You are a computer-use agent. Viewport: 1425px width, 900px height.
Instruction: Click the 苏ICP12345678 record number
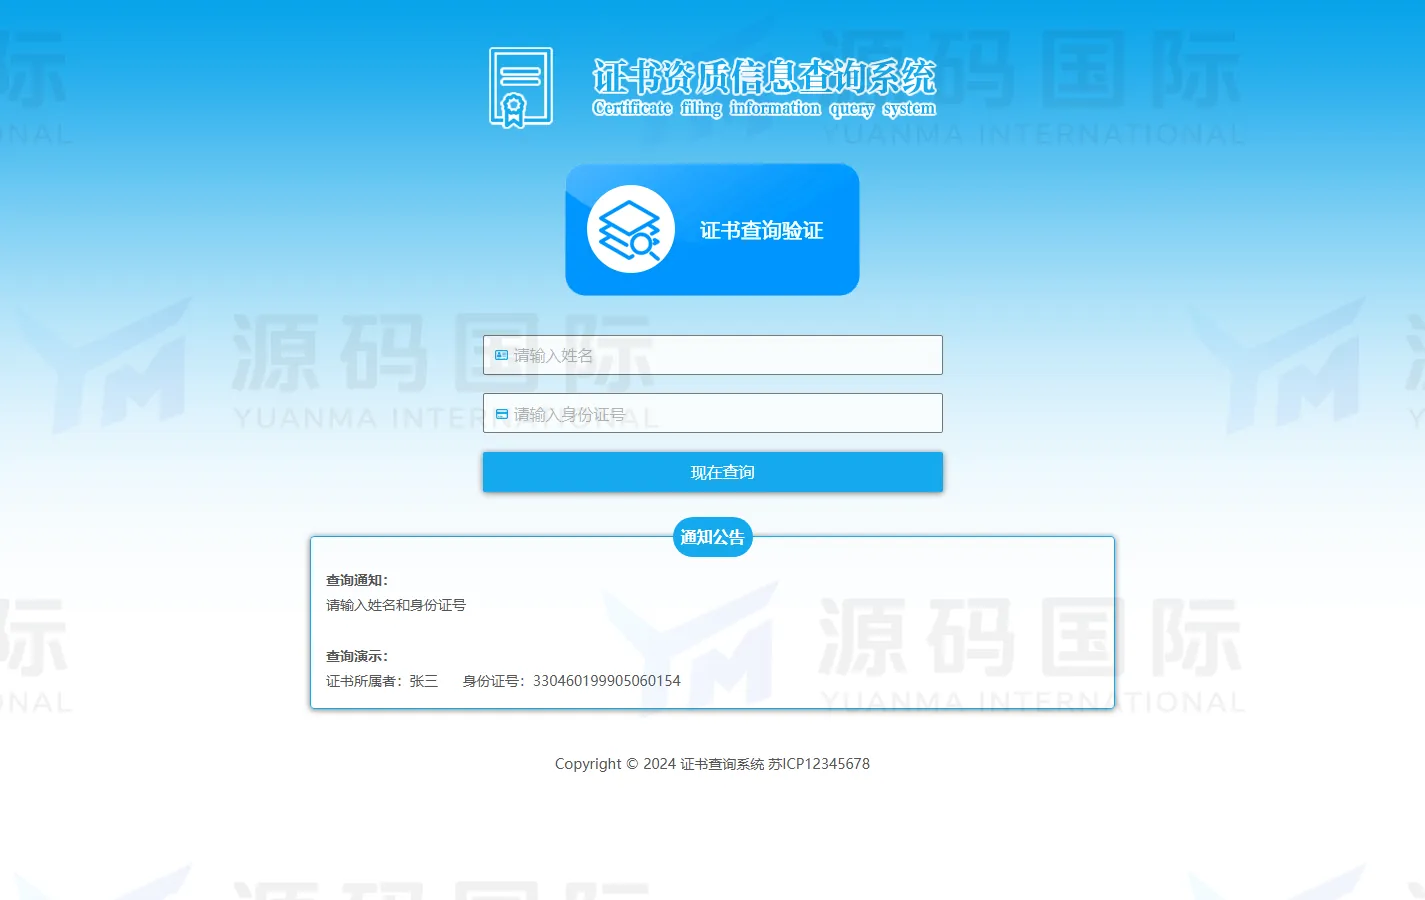click(819, 764)
